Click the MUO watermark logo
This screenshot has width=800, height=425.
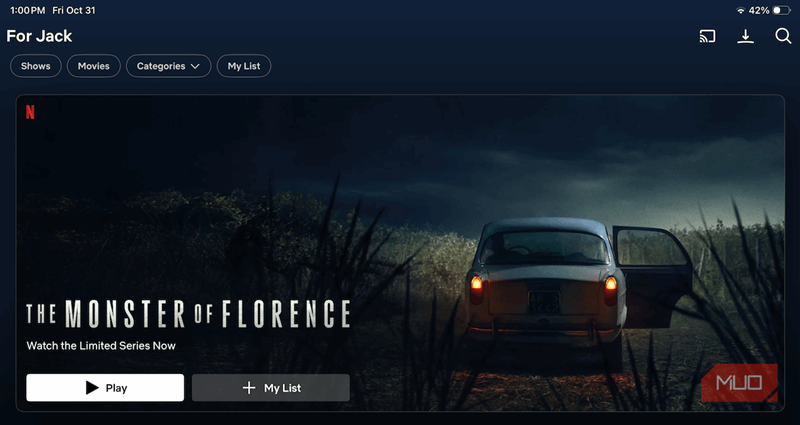(739, 383)
